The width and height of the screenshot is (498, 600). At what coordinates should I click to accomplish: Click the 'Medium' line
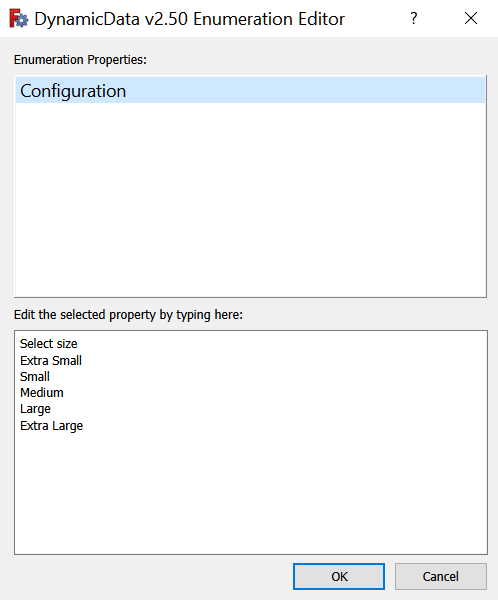[x=42, y=393]
